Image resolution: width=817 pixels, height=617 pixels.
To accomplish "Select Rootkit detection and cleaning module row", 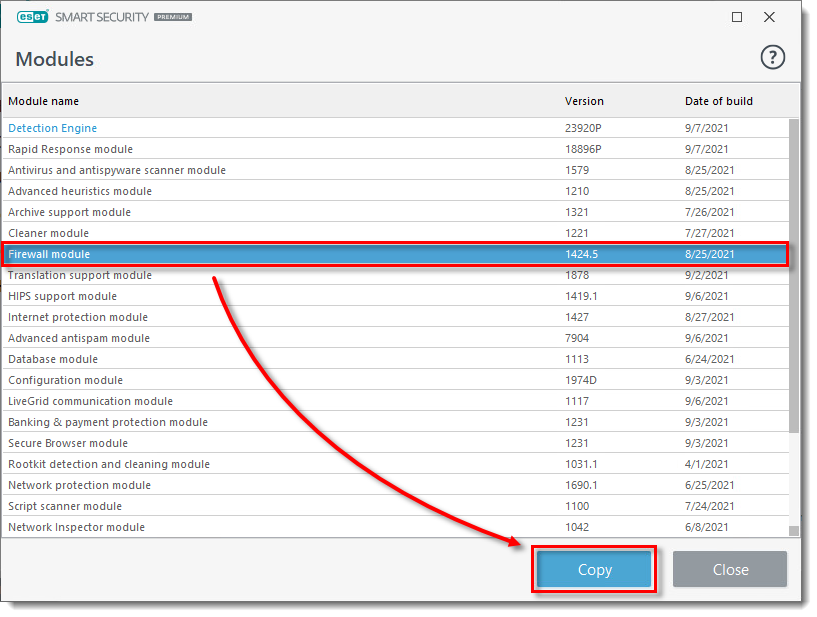I will click(396, 464).
